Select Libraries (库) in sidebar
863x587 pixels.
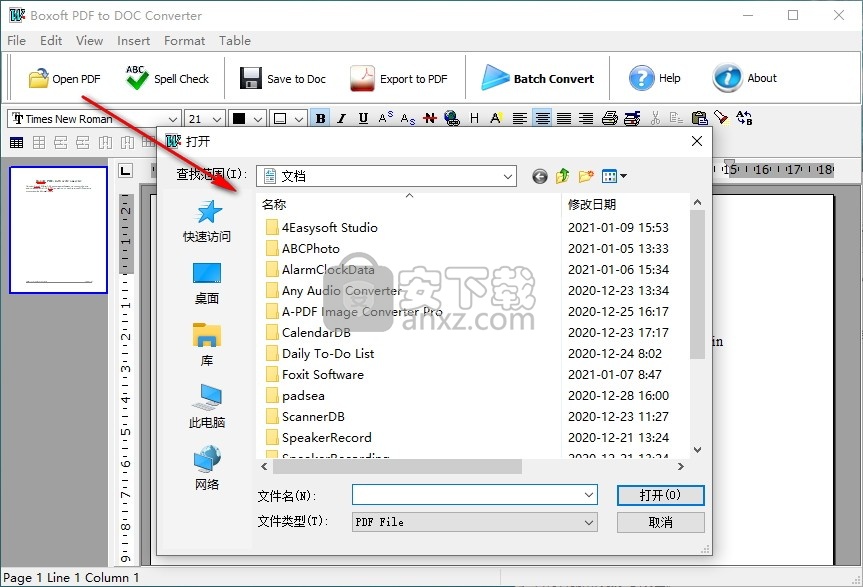tap(207, 345)
